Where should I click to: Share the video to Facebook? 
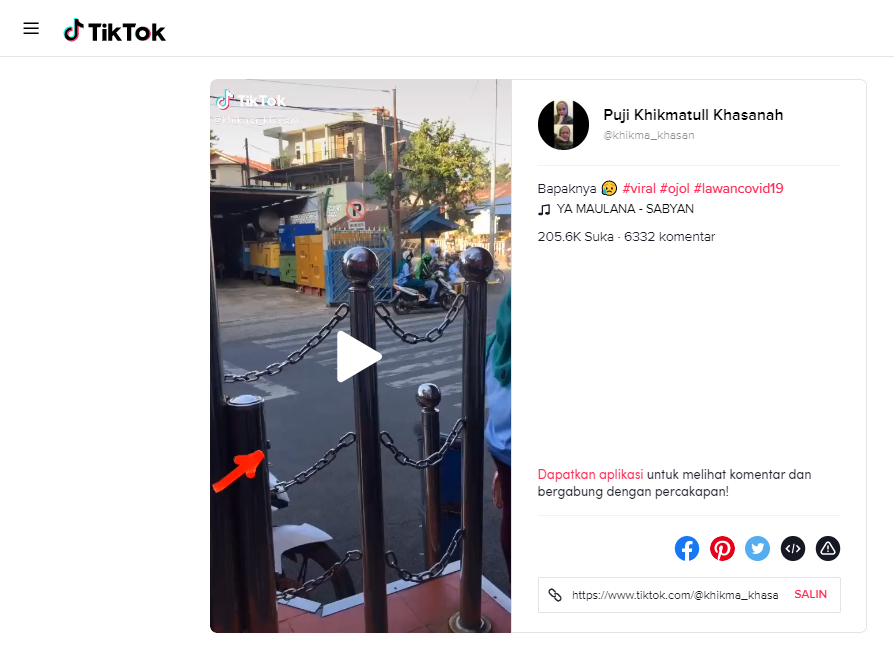[687, 548]
